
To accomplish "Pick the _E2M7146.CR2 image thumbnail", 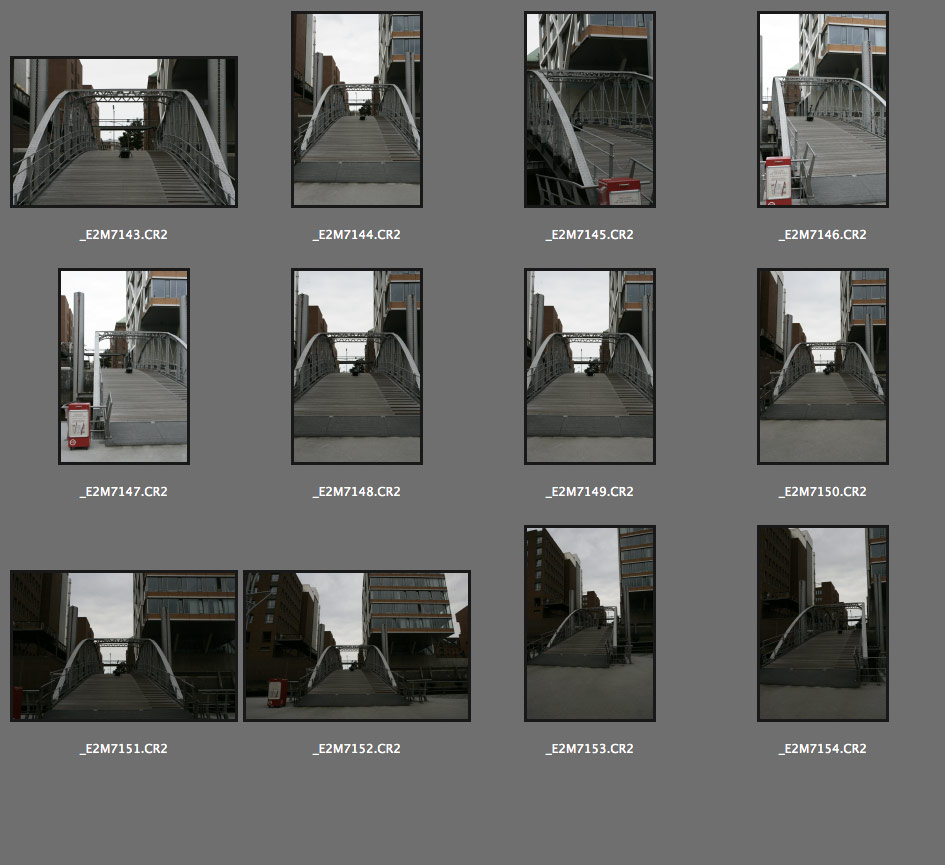I will (823, 109).
